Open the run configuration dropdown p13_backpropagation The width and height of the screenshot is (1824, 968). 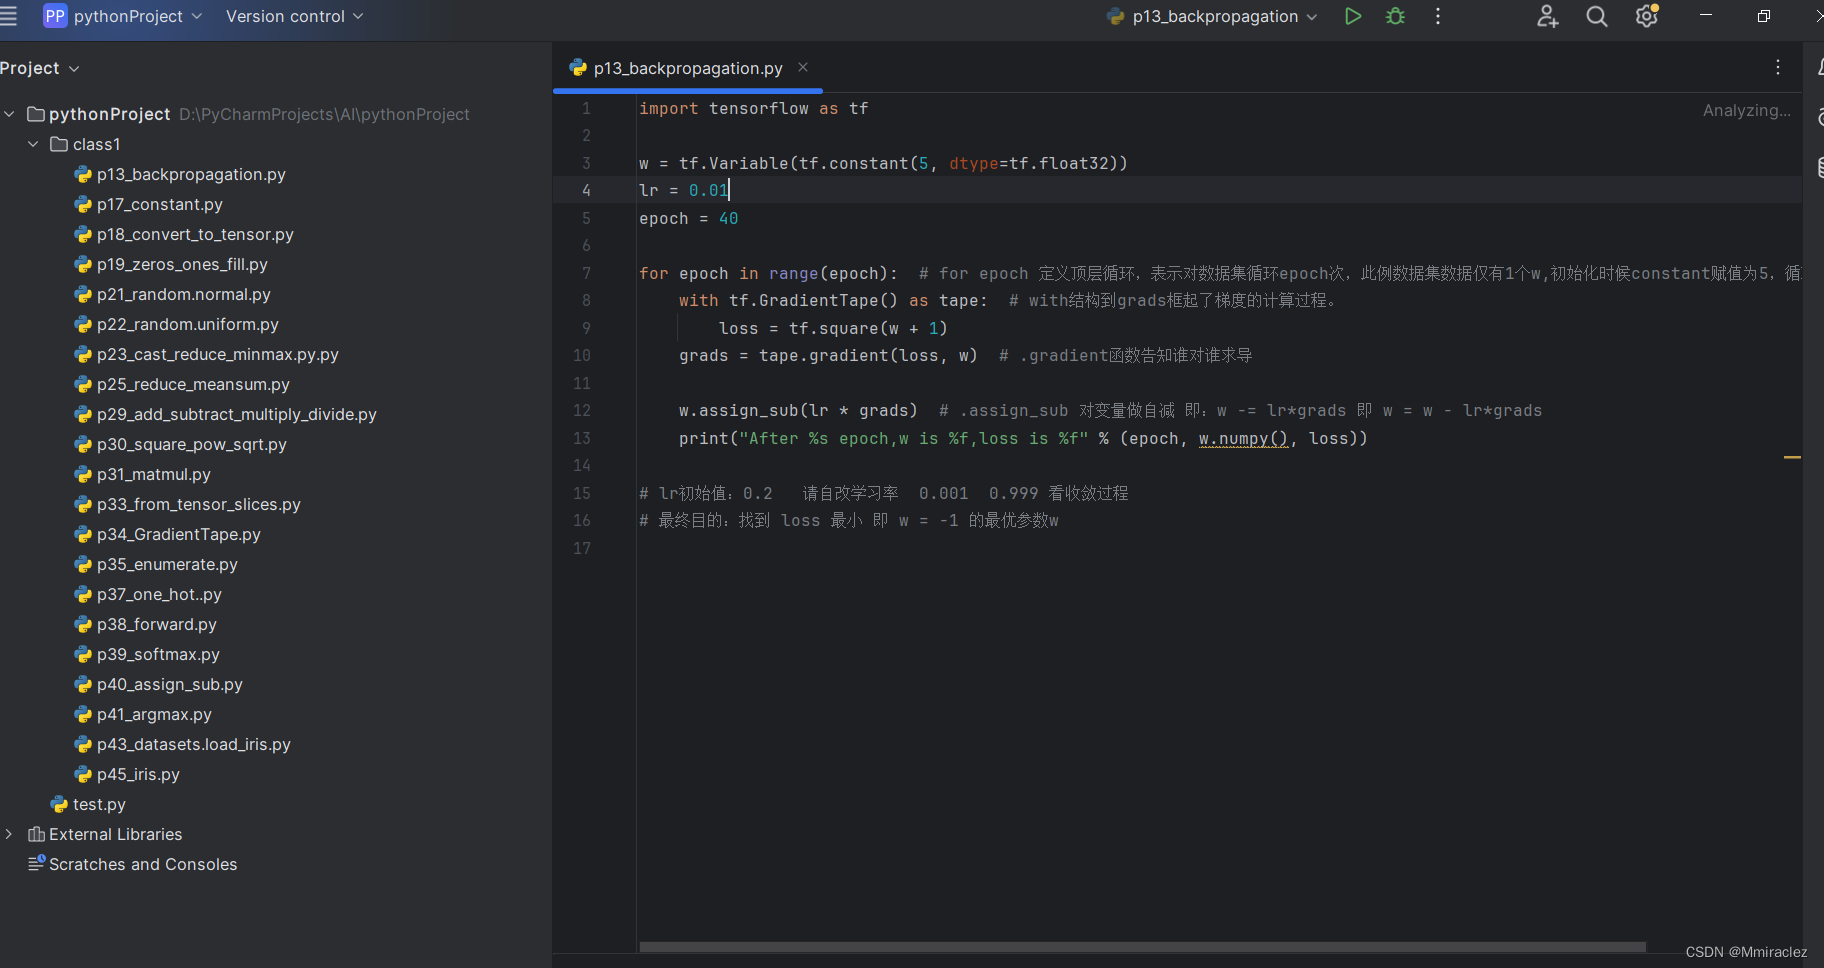pos(1211,16)
